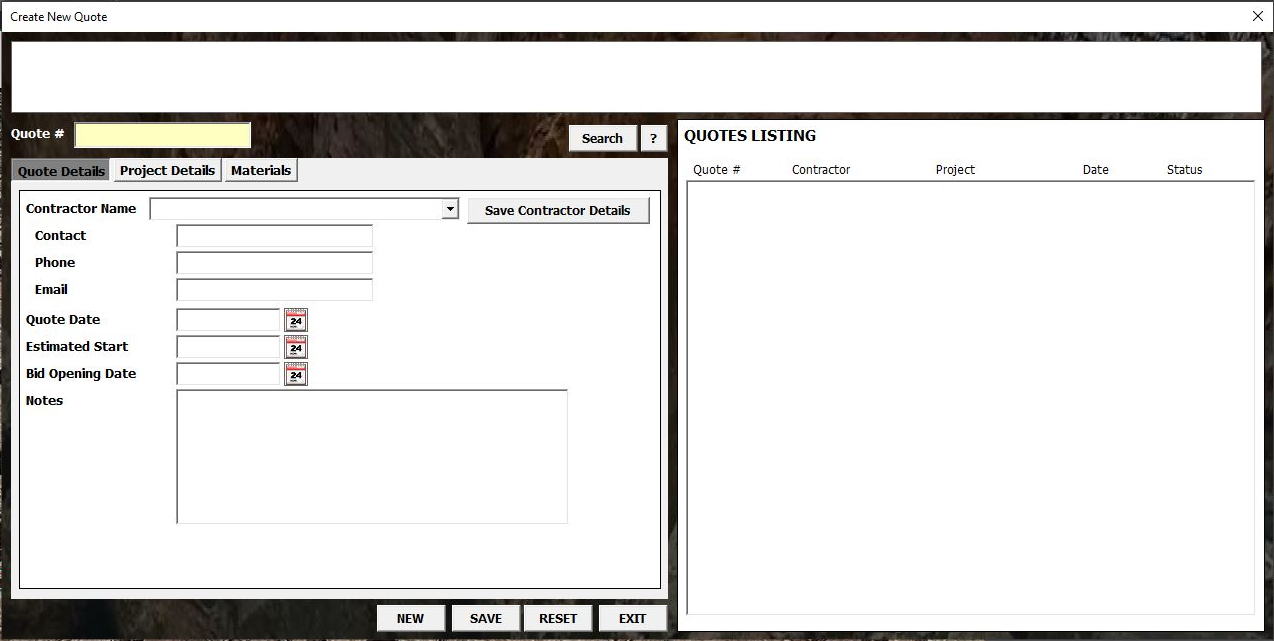Click the Status column header in Quotes Listing
Screen dimensions: 1274x641
[1183, 170]
